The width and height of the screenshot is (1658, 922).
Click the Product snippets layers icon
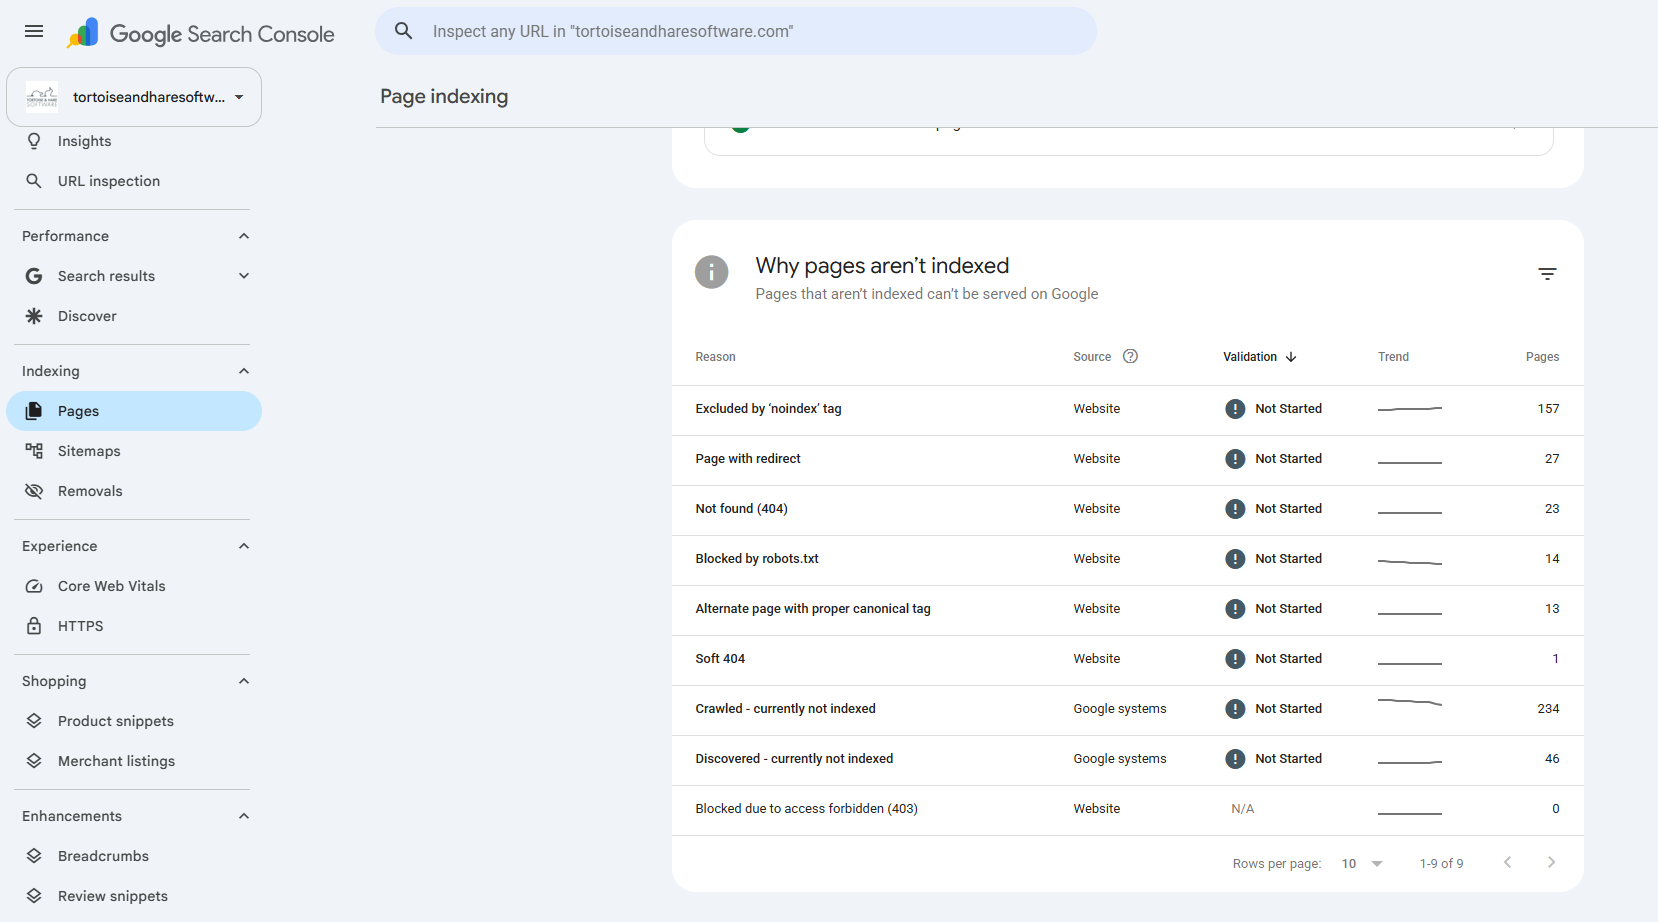coord(34,721)
